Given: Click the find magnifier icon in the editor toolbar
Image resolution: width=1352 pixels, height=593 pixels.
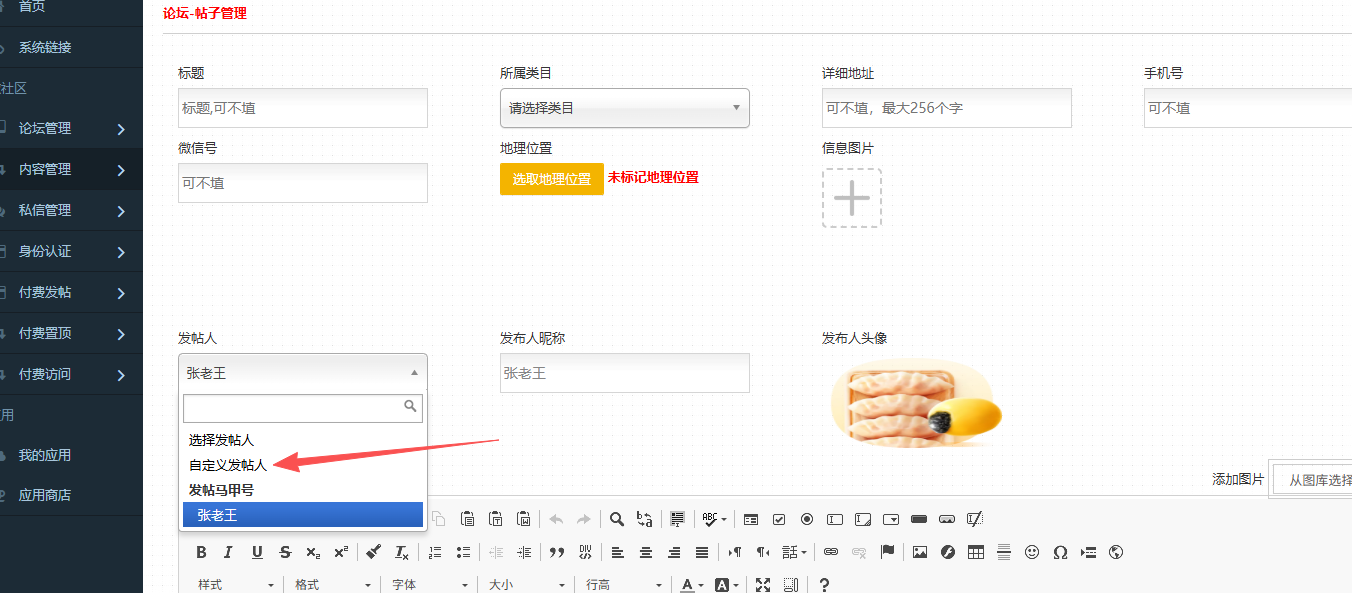Looking at the screenshot, I should (x=617, y=519).
